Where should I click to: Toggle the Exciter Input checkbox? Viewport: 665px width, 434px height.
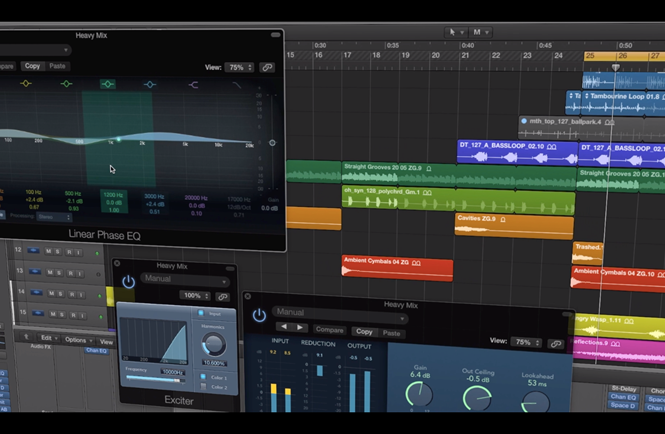tap(201, 313)
